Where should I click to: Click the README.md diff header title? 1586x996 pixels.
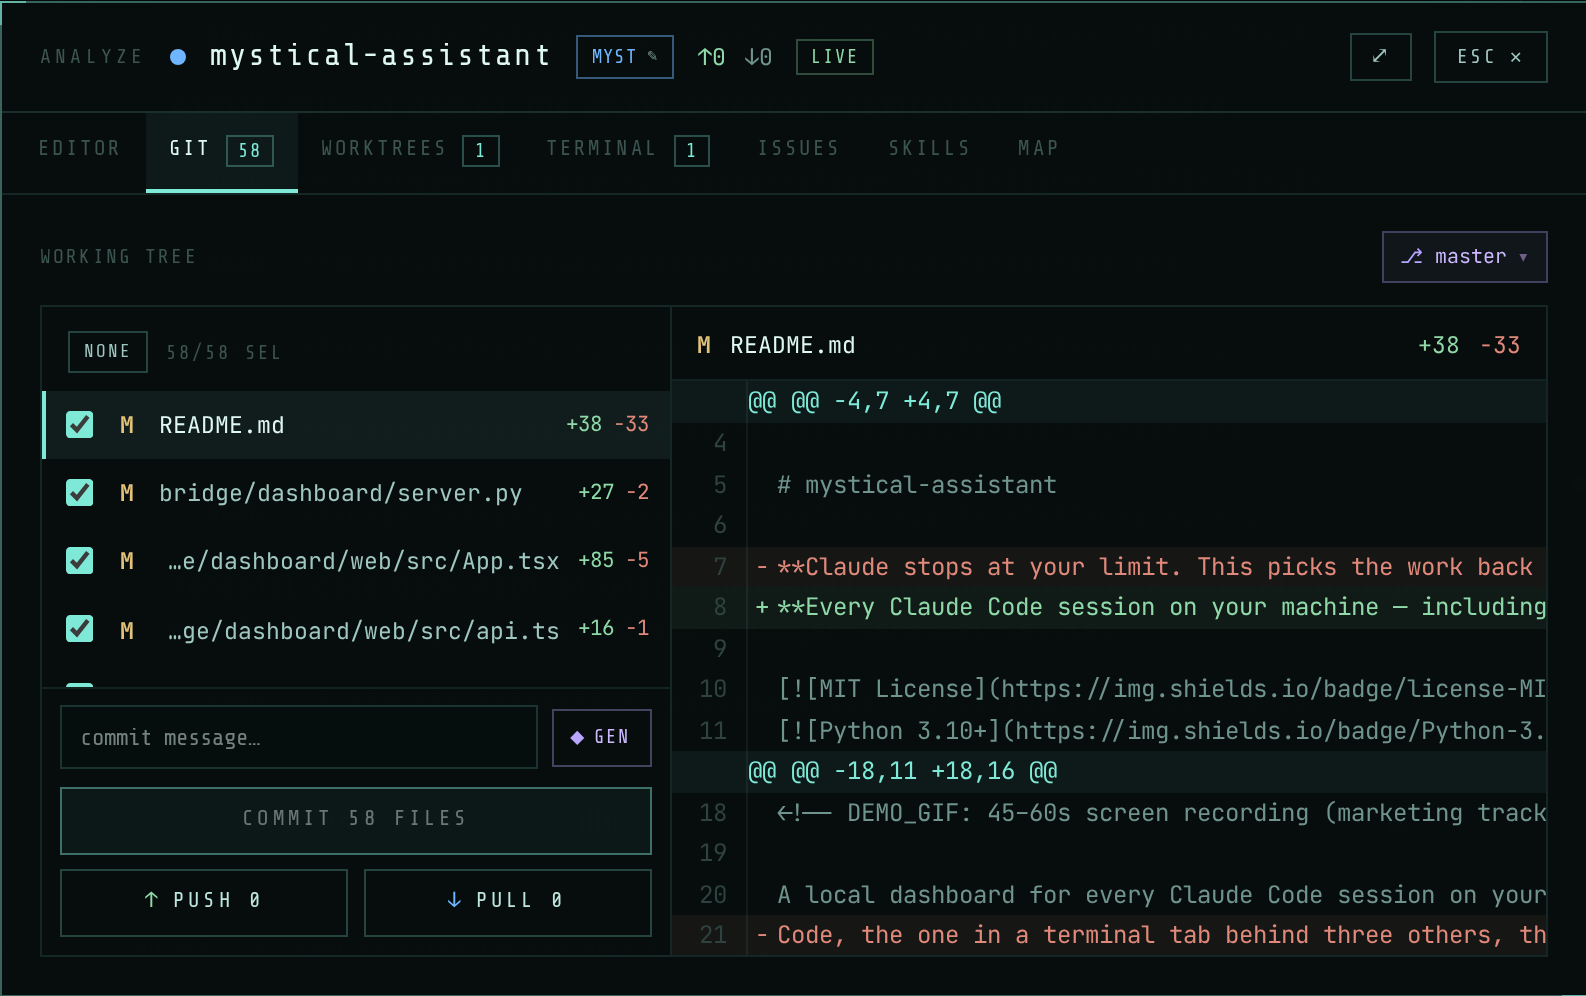[x=792, y=345]
